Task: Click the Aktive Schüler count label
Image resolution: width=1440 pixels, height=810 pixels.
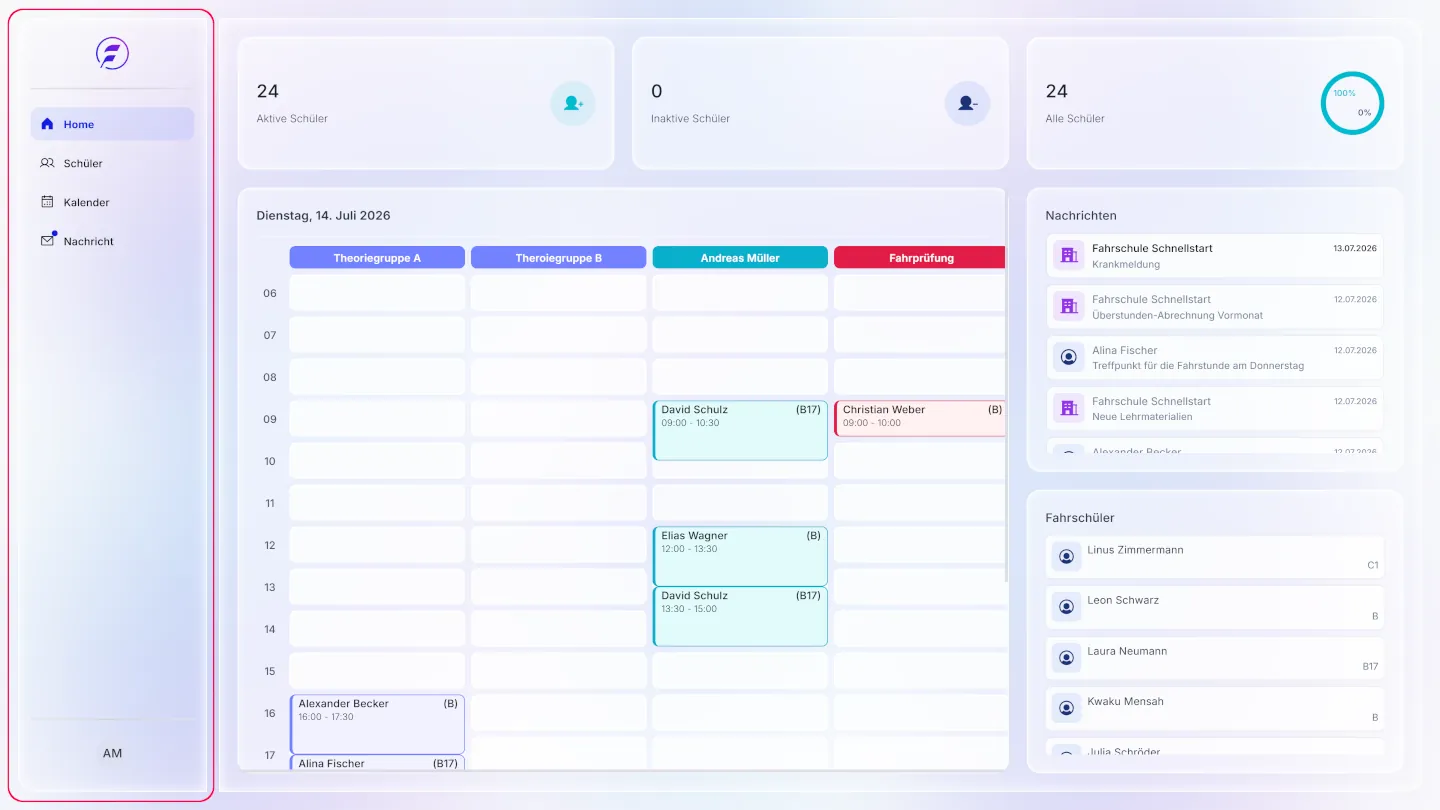Action: [x=292, y=118]
